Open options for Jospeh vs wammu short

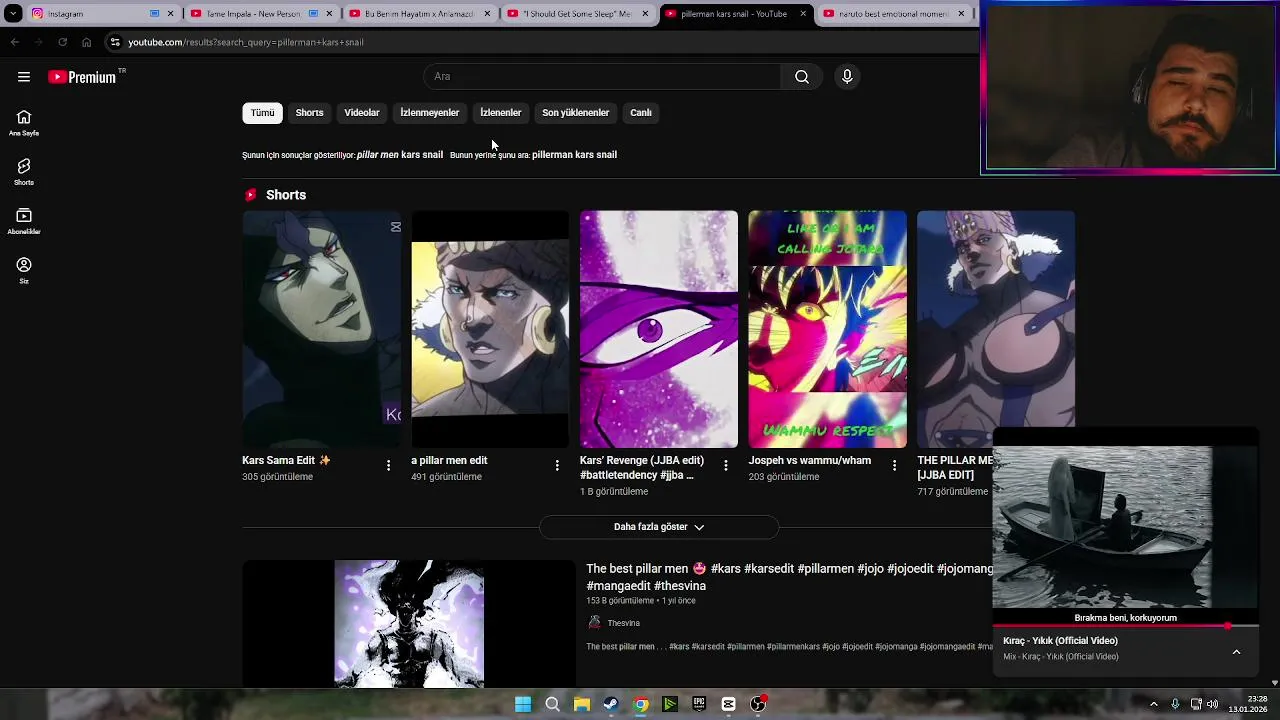pos(895,465)
